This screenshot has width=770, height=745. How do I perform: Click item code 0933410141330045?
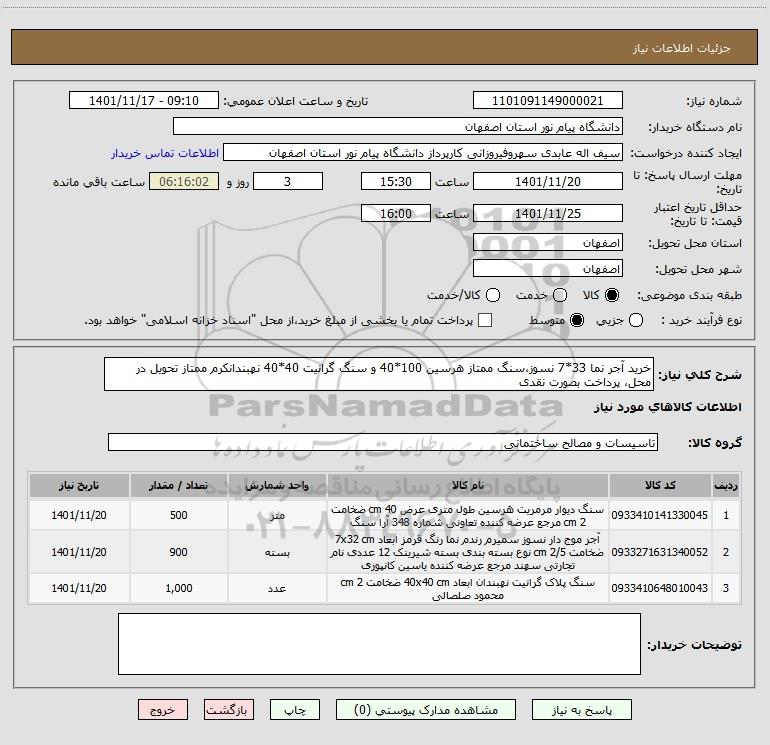pyautogui.click(x=660, y=515)
